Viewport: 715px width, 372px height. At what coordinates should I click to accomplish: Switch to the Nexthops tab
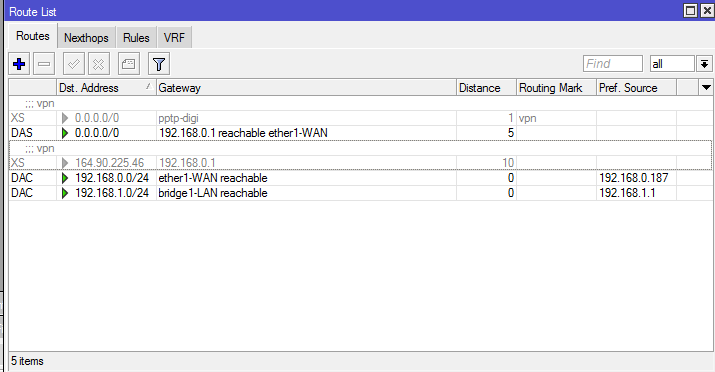(x=86, y=37)
